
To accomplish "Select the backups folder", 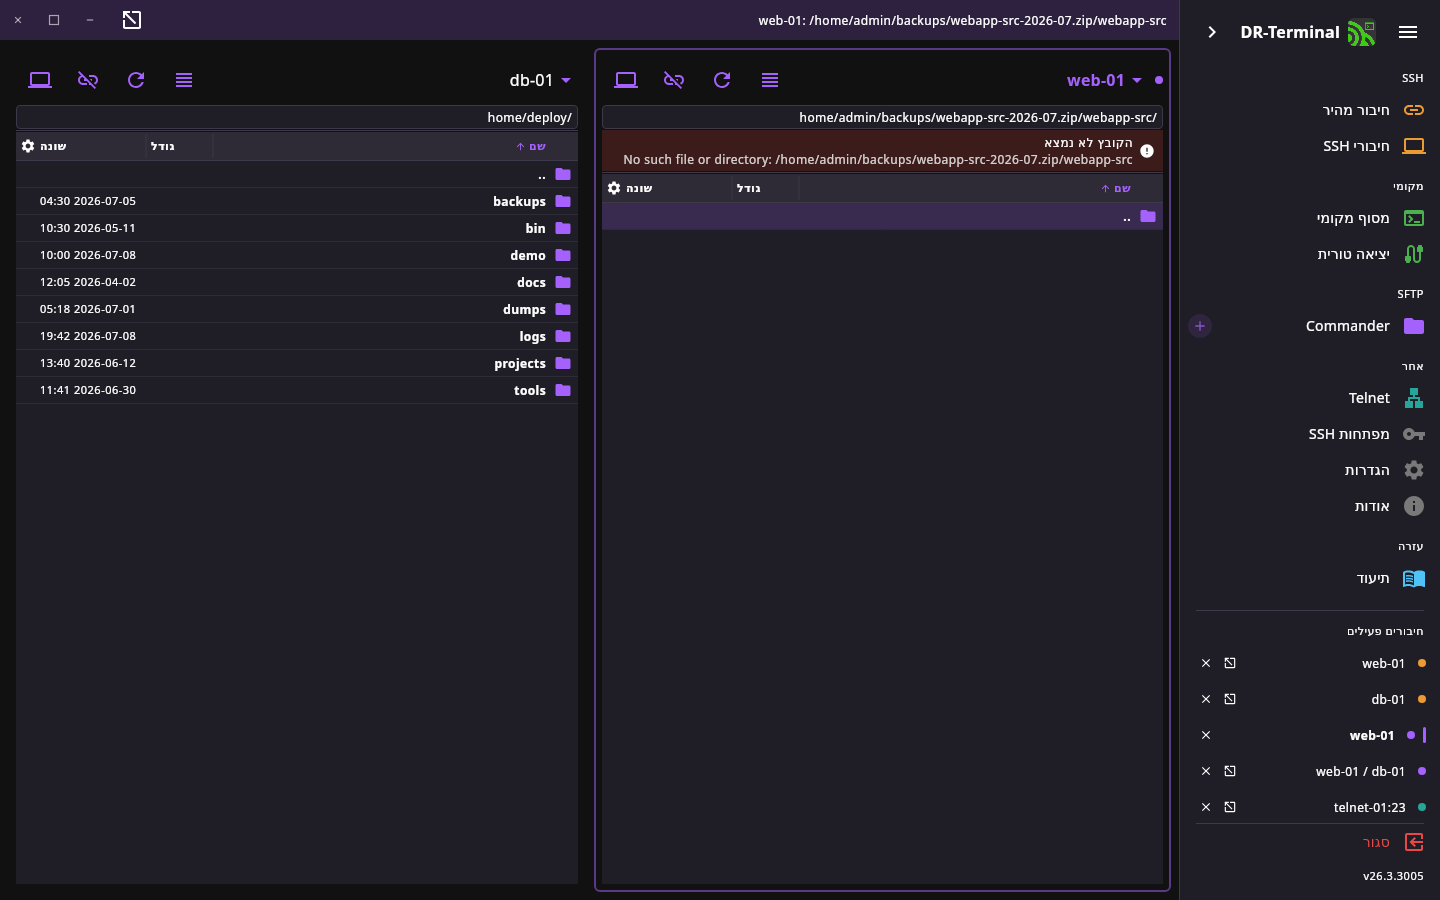I will [x=297, y=201].
